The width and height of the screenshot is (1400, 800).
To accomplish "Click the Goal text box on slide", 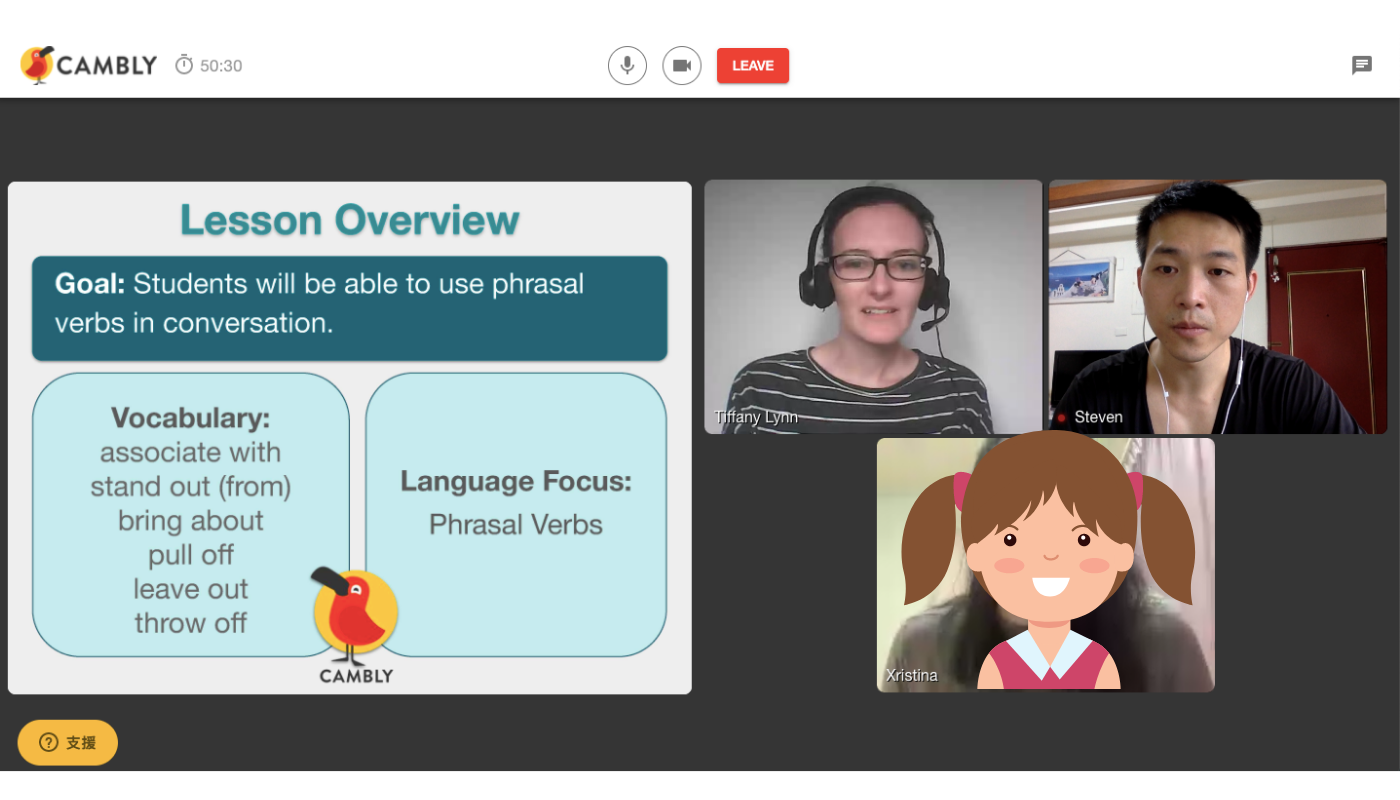I will point(350,308).
